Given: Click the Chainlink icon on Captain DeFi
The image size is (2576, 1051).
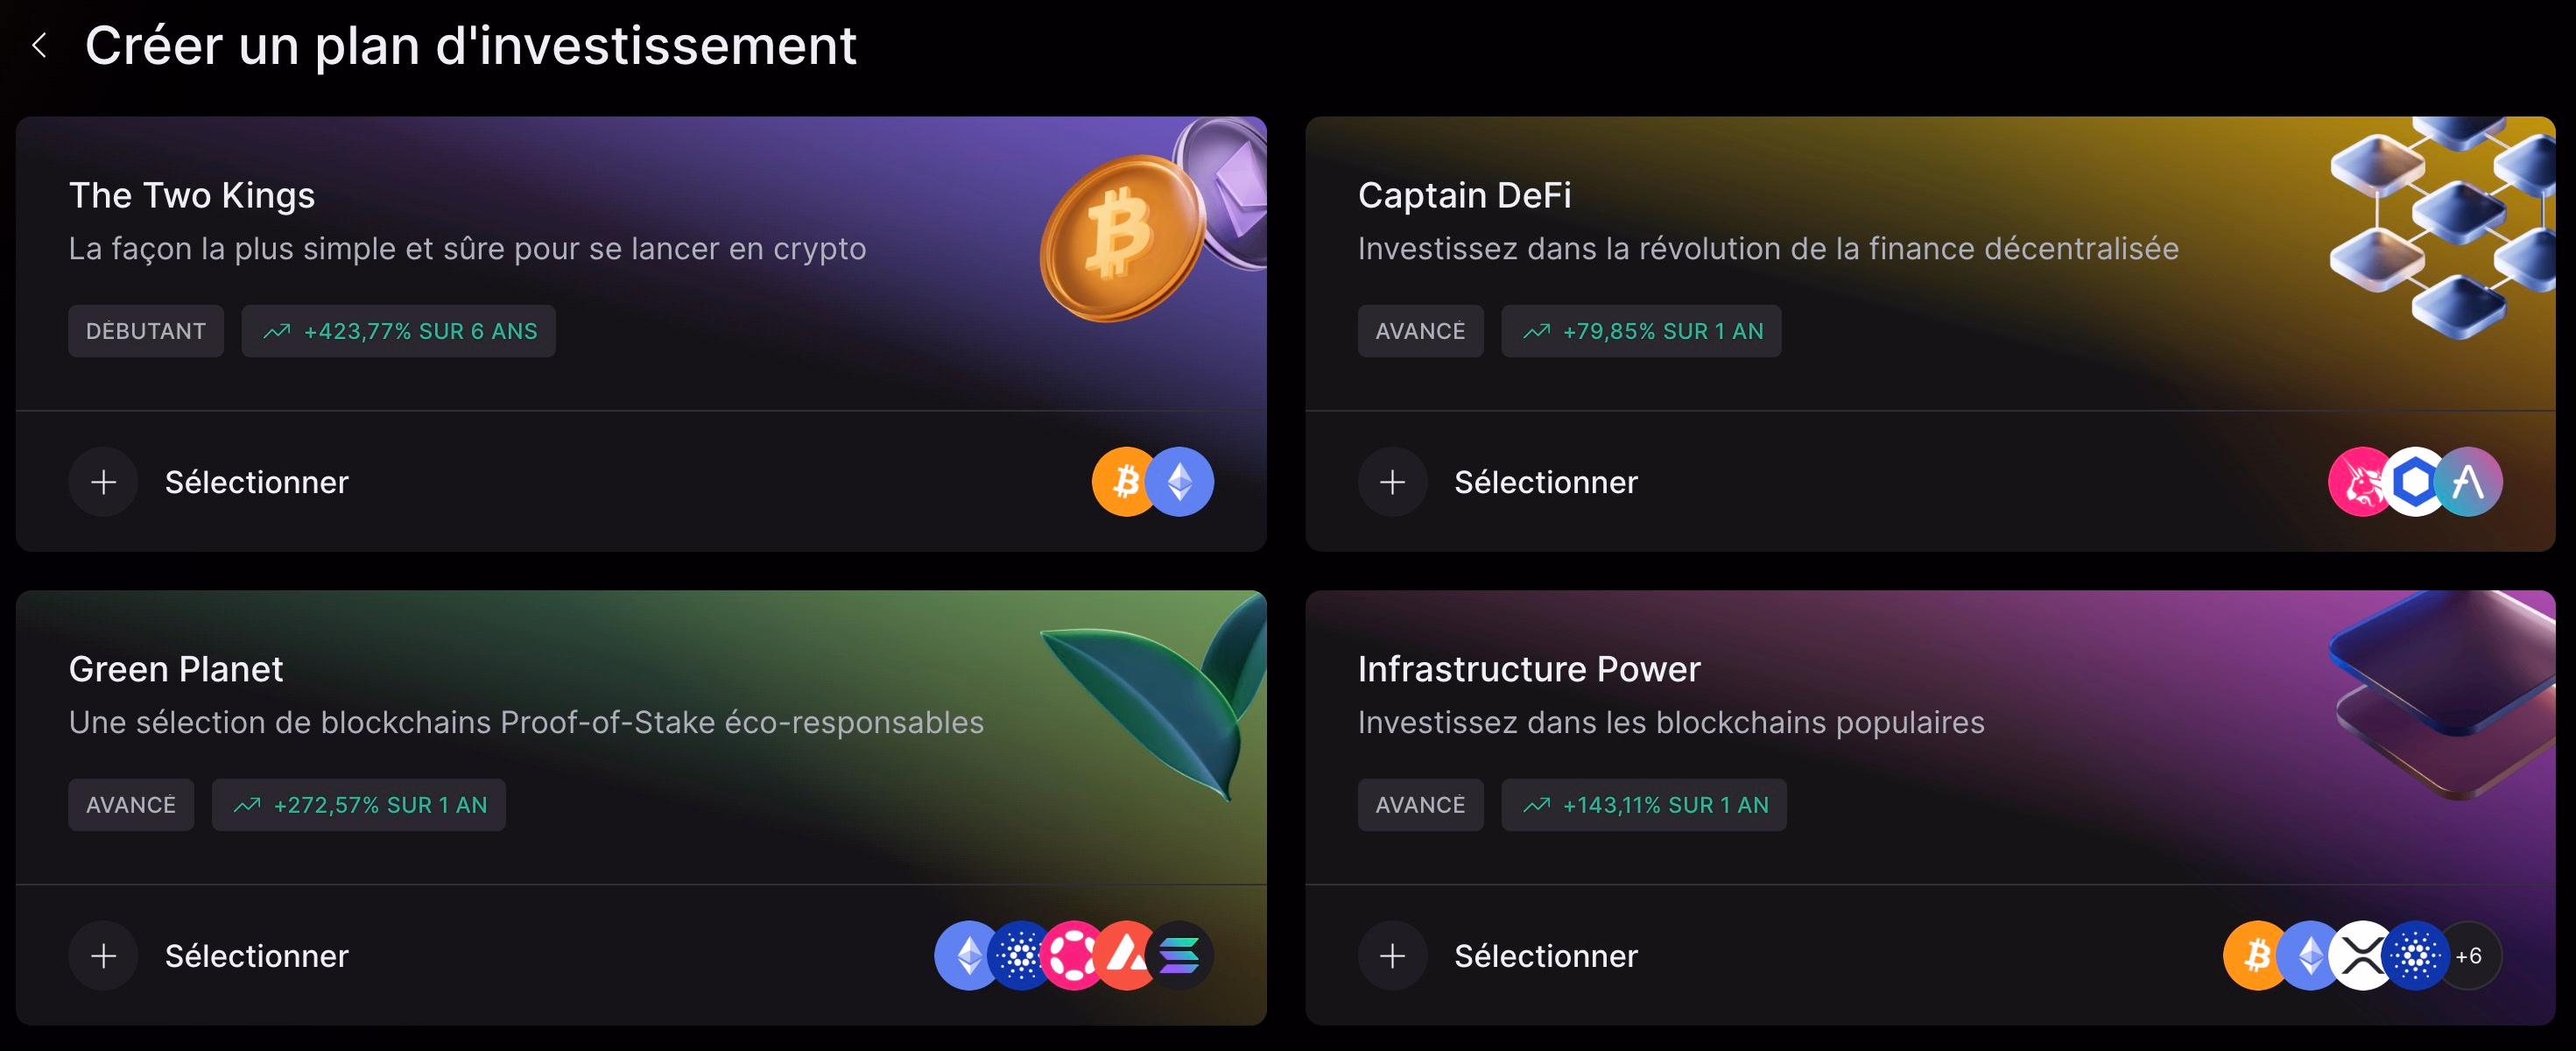Looking at the screenshot, I should pyautogui.click(x=2415, y=482).
